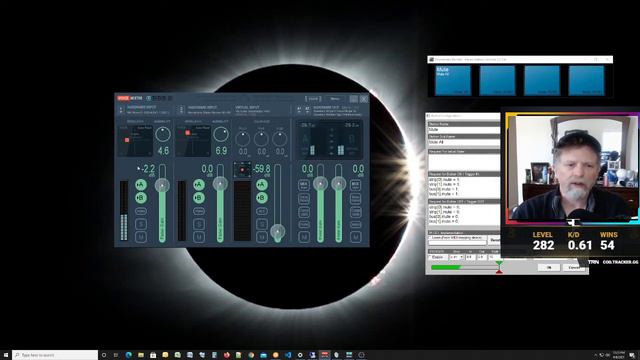Click the Audibility knob showing 4.6
This screenshot has width=640, height=360.
click(x=163, y=134)
